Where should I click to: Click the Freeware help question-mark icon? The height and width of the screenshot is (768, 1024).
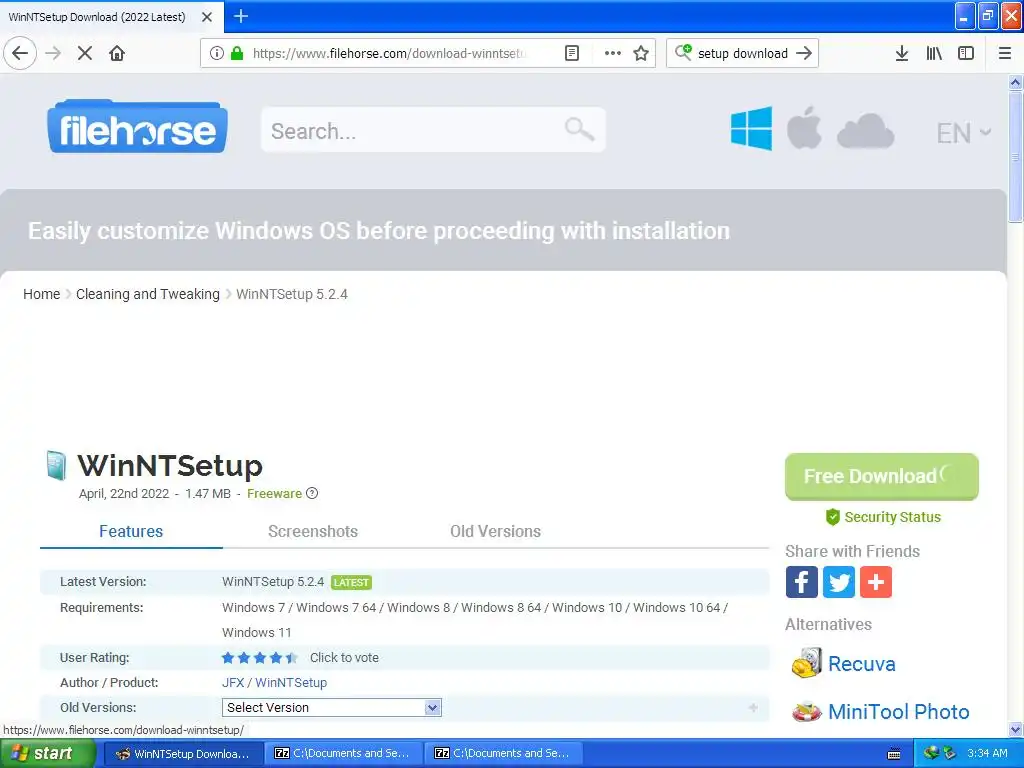[x=312, y=494]
